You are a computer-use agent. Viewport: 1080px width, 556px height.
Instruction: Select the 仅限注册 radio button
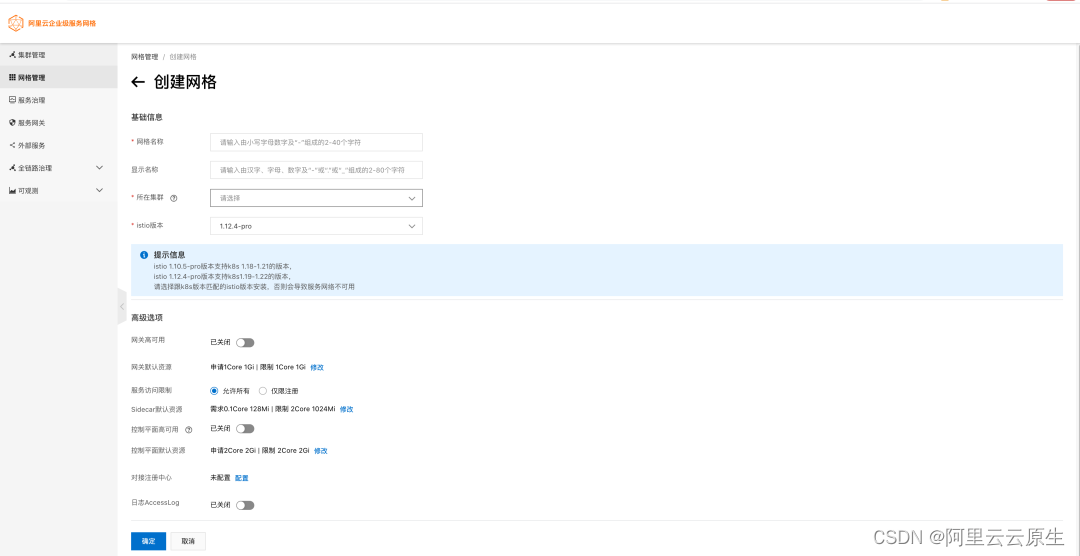coord(262,391)
